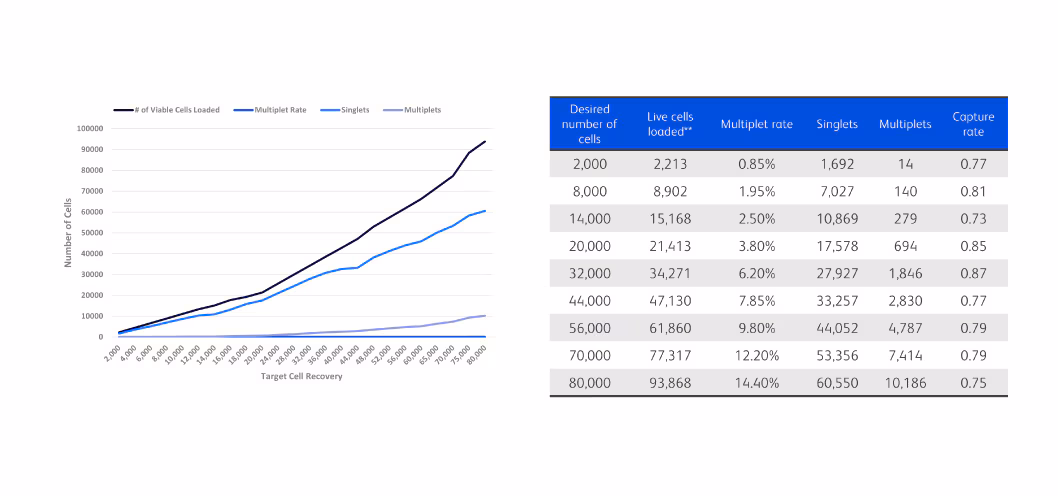1058x496 pixels.
Task: Click the 'Multiplet rate' table header
Action: (x=756, y=124)
